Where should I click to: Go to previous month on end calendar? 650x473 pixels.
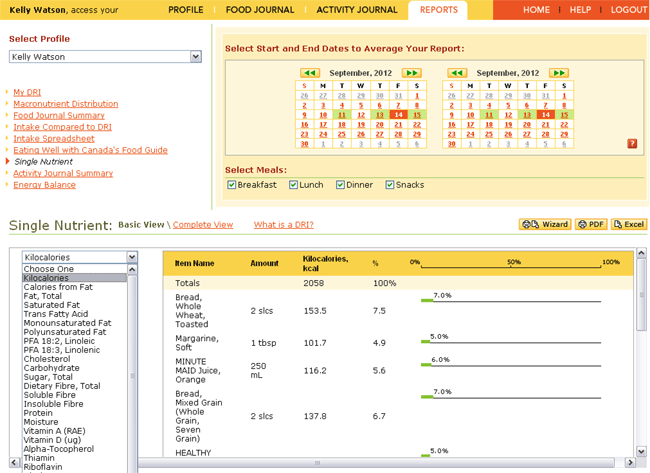457,73
